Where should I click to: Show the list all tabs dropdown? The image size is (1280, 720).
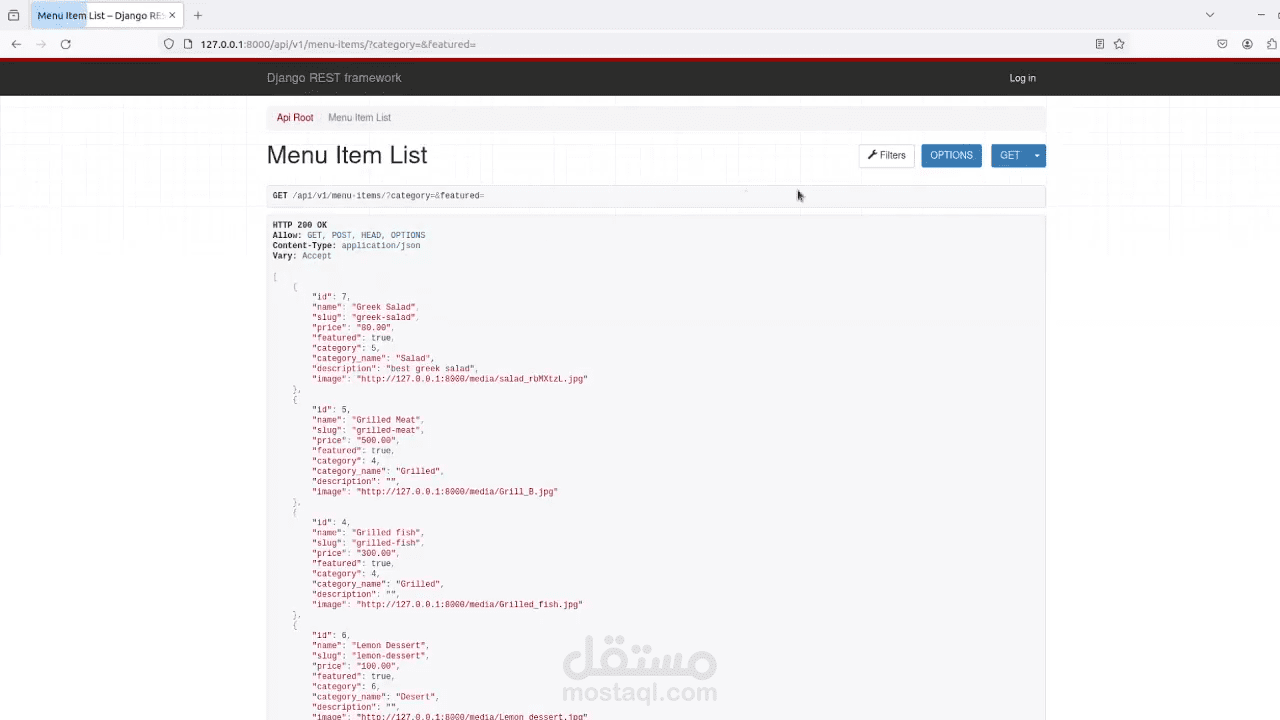(1210, 15)
